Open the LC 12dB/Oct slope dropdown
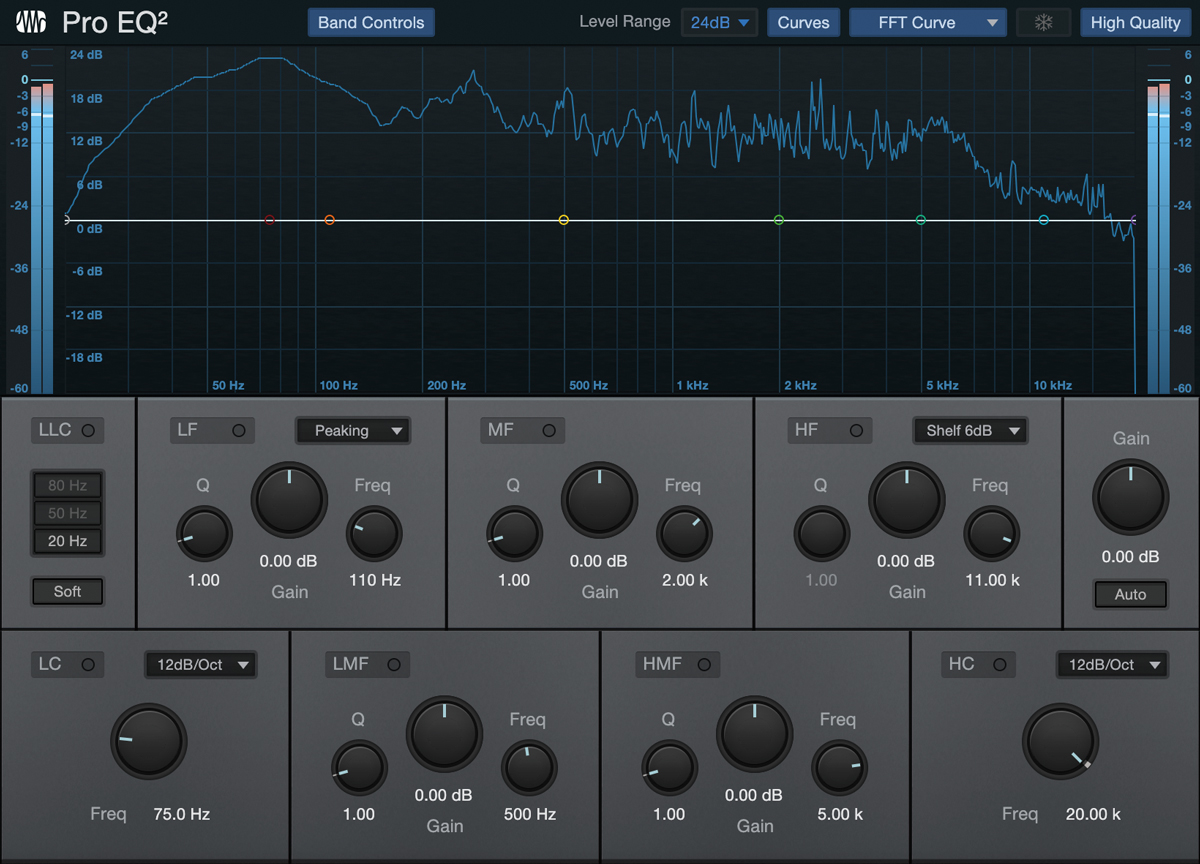 pos(200,664)
